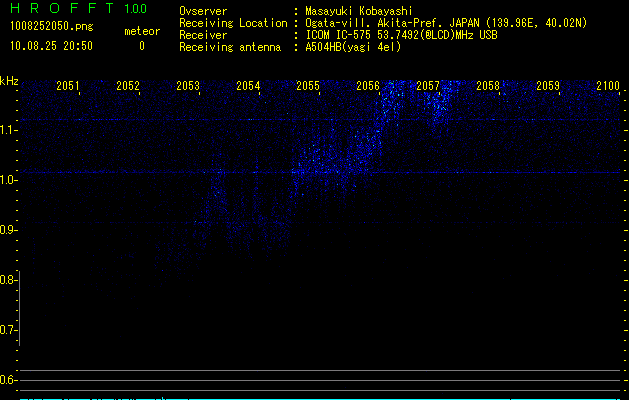Click the 2054 time marker
Viewport: 629px width, 400px height.
pyautogui.click(x=248, y=85)
